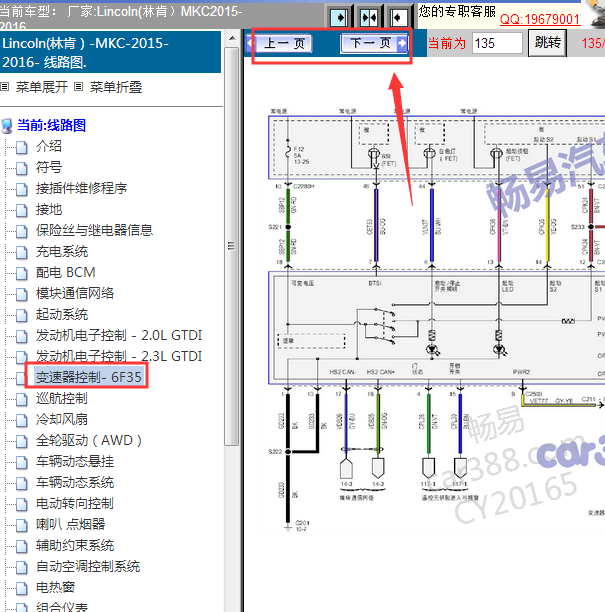Expand all menus with 菜单展开
Screen dimensions: 605x612
(41, 87)
